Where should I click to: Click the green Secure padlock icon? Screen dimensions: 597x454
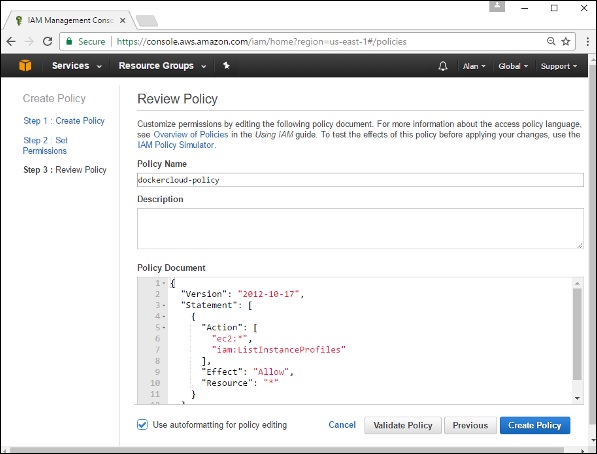point(69,41)
